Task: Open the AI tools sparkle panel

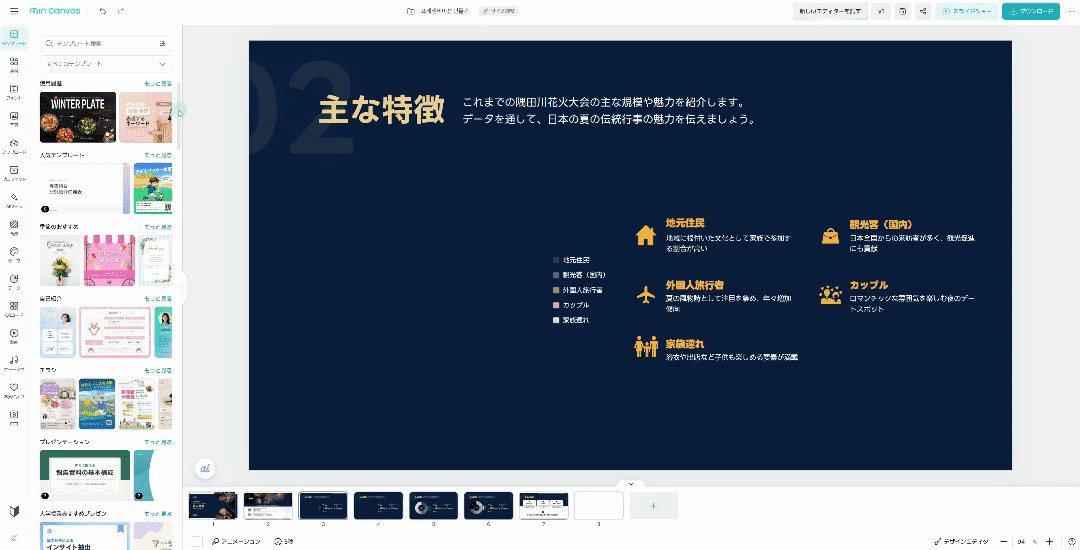Action: tap(14, 200)
